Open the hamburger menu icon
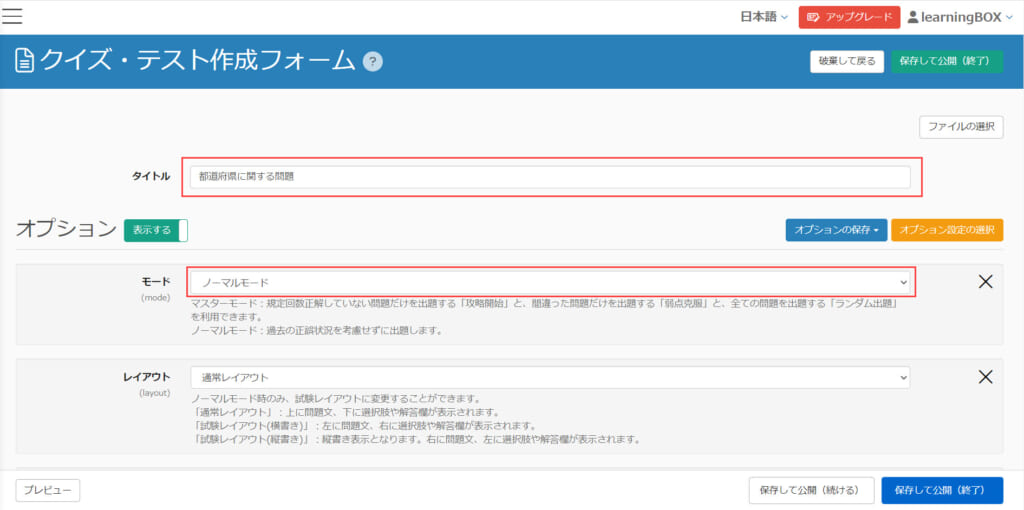The width and height of the screenshot is (1024, 510). click(x=13, y=15)
